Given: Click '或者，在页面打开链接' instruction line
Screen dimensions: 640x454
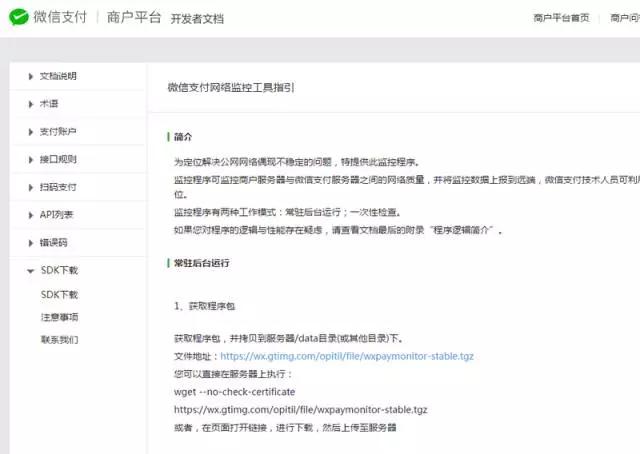Looking at the screenshot, I should coord(285,428).
